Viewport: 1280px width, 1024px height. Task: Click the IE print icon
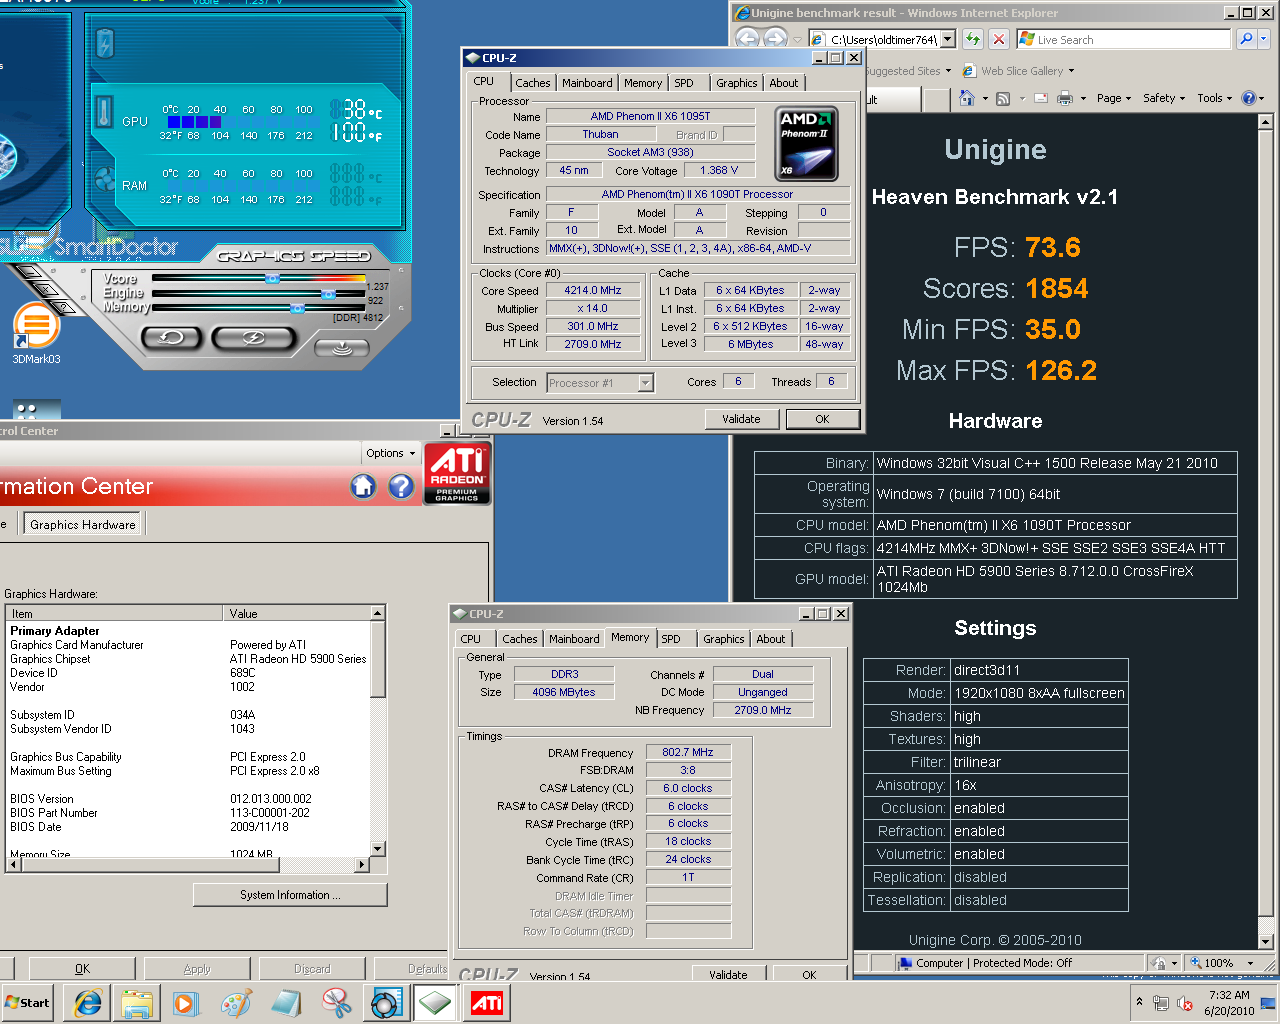click(x=1064, y=98)
